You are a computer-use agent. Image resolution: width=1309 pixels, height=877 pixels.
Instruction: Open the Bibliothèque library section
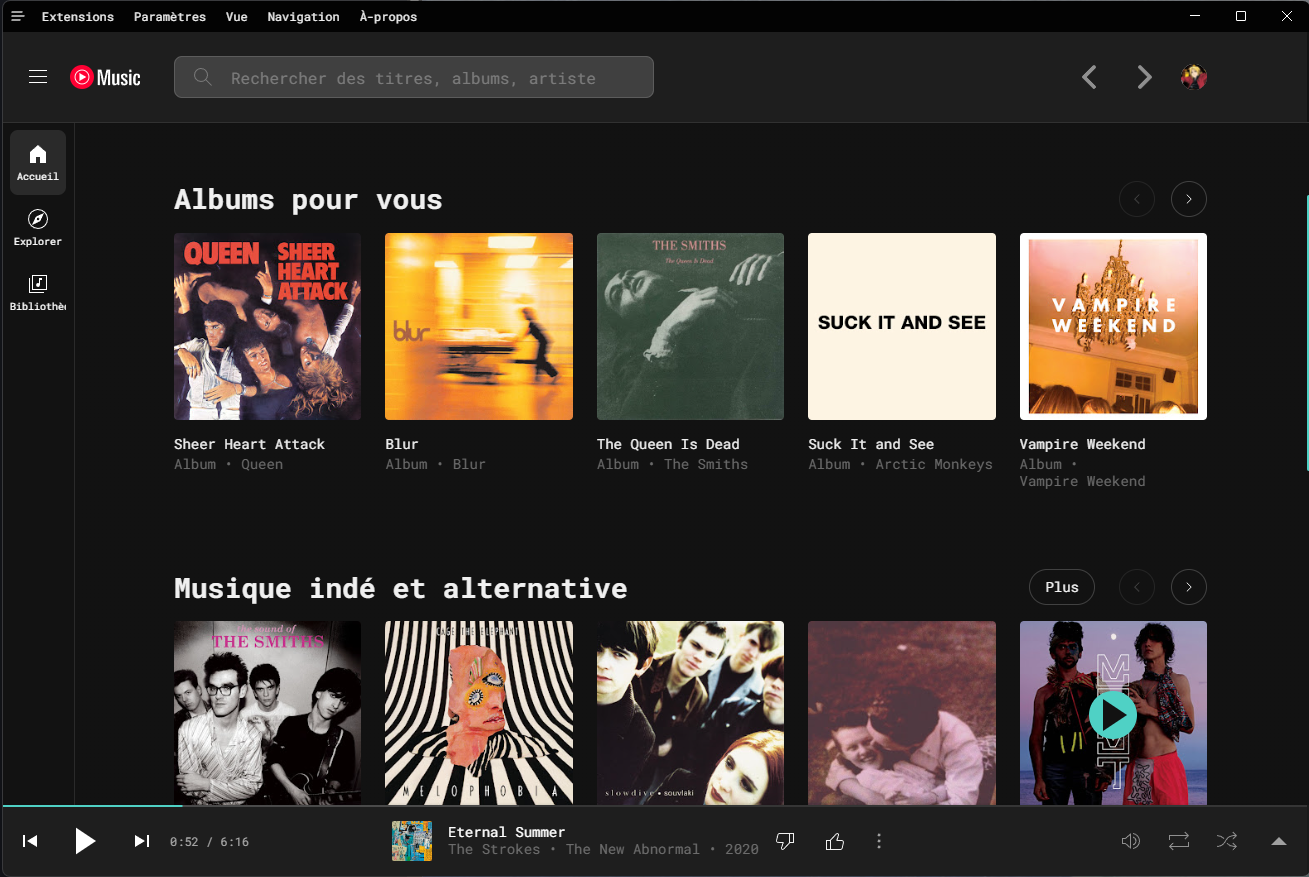click(x=38, y=292)
